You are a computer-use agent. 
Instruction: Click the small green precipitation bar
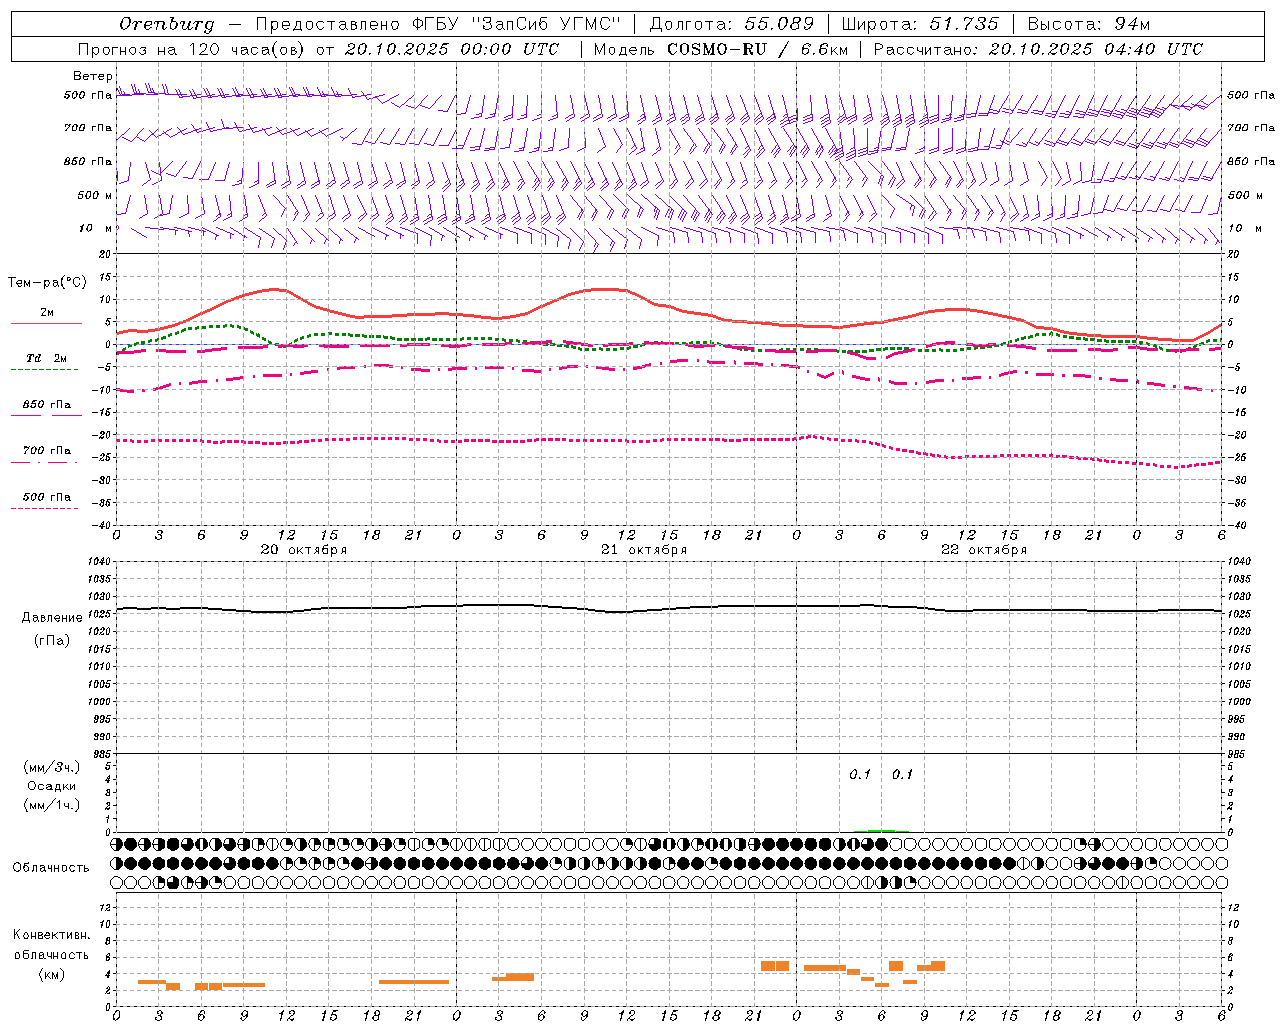tap(881, 830)
